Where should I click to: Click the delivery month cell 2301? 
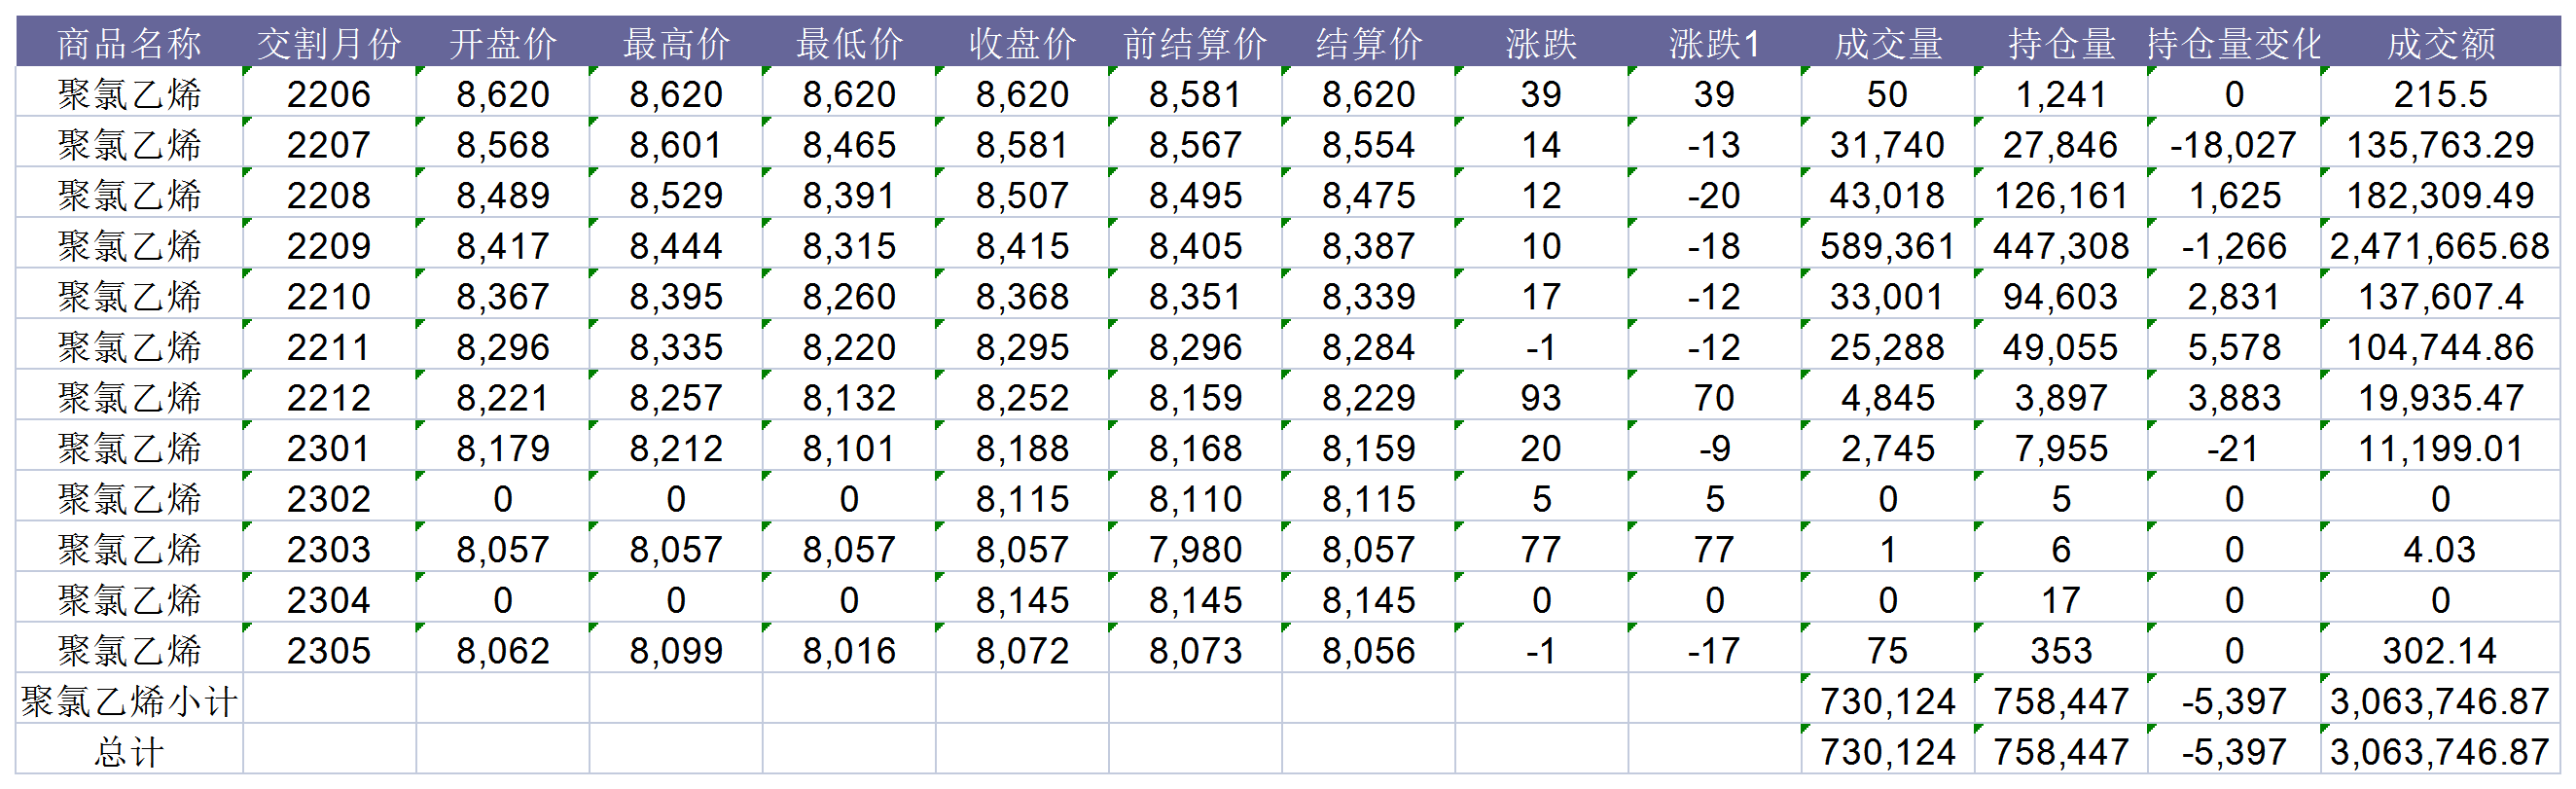coord(329,448)
